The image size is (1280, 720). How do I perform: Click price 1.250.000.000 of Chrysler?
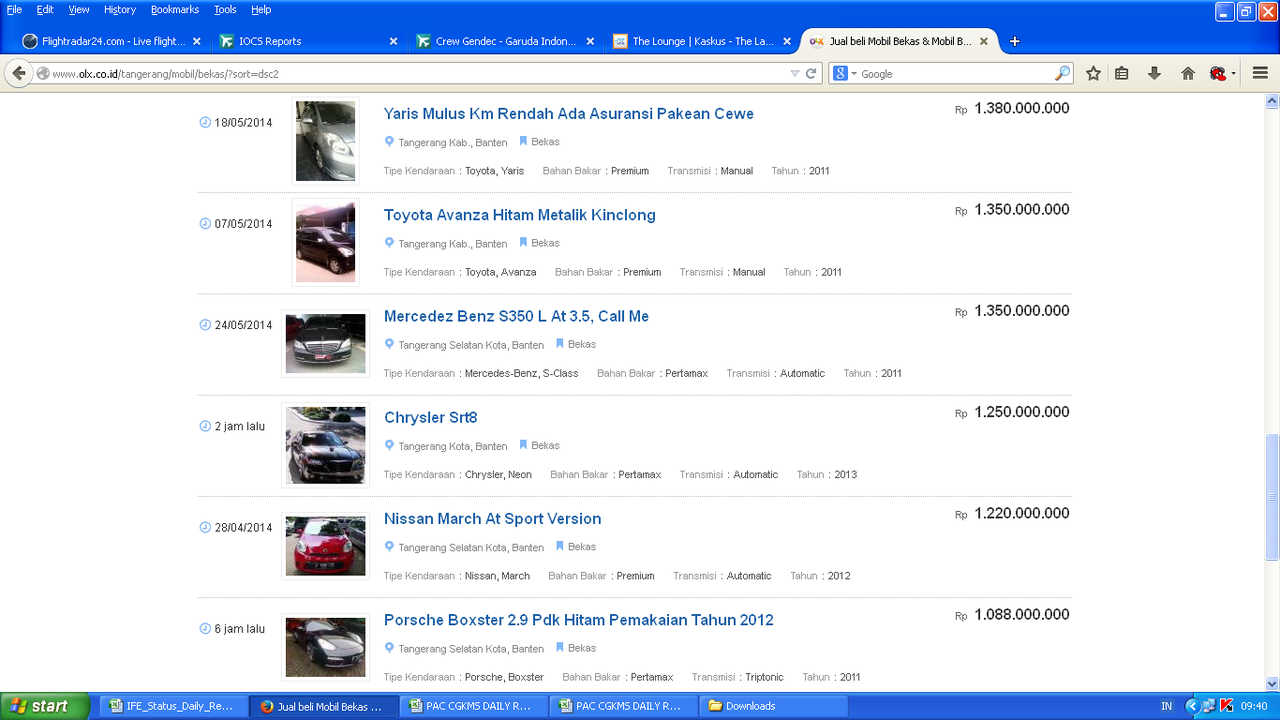tap(1022, 412)
